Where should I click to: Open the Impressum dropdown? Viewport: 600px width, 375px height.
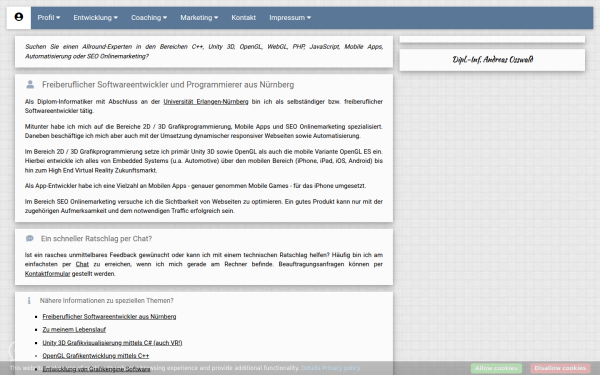(290, 18)
